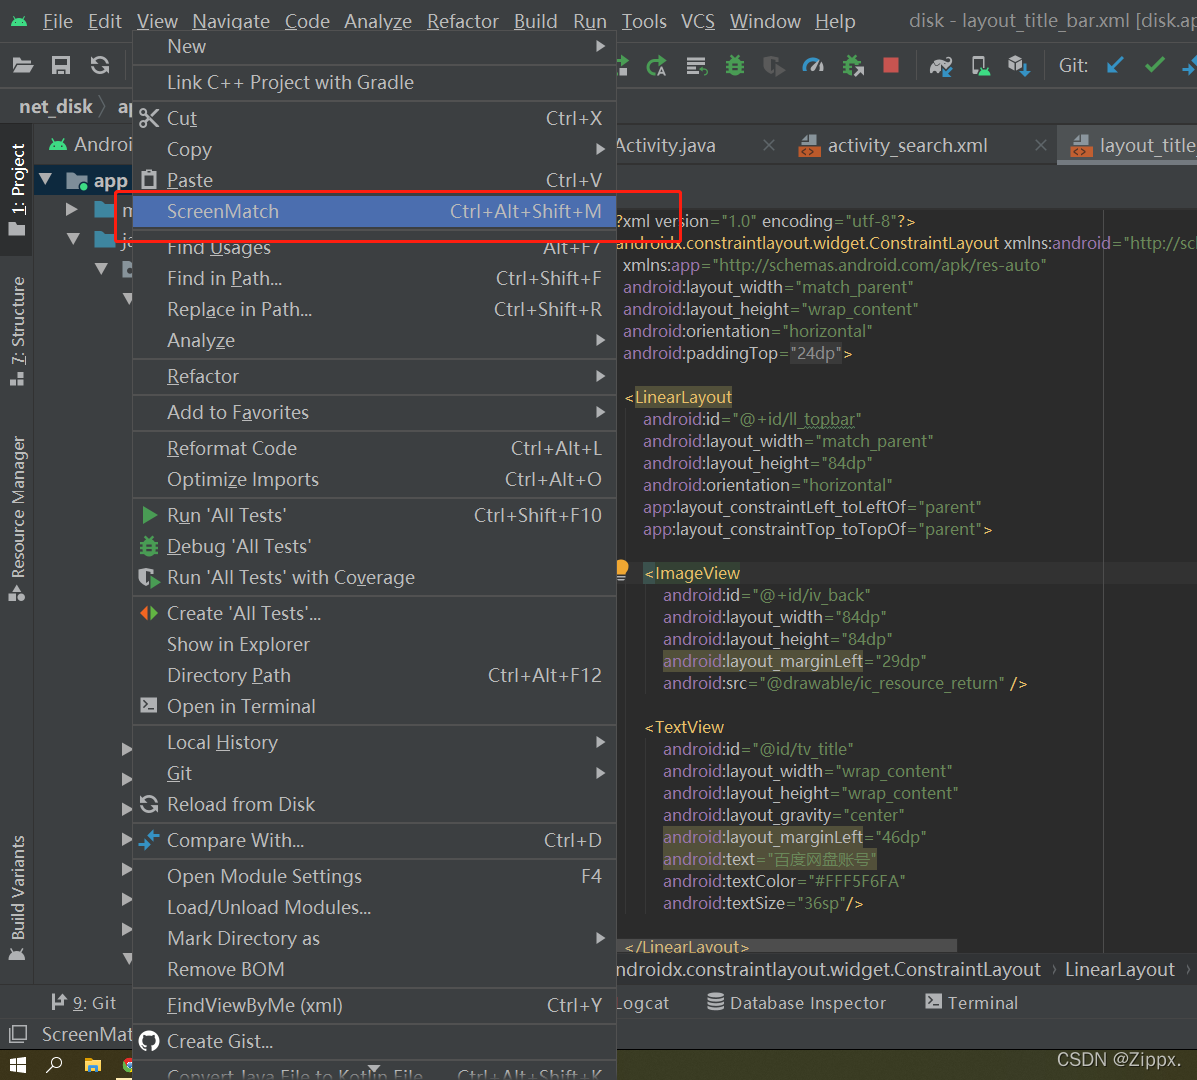Open the Build Variants sidebar tab
Screen dimensions: 1197x1080
coord(18,898)
